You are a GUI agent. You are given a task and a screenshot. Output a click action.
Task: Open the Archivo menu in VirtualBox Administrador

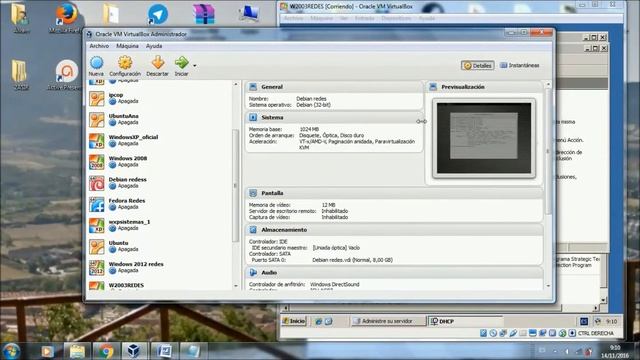99,46
